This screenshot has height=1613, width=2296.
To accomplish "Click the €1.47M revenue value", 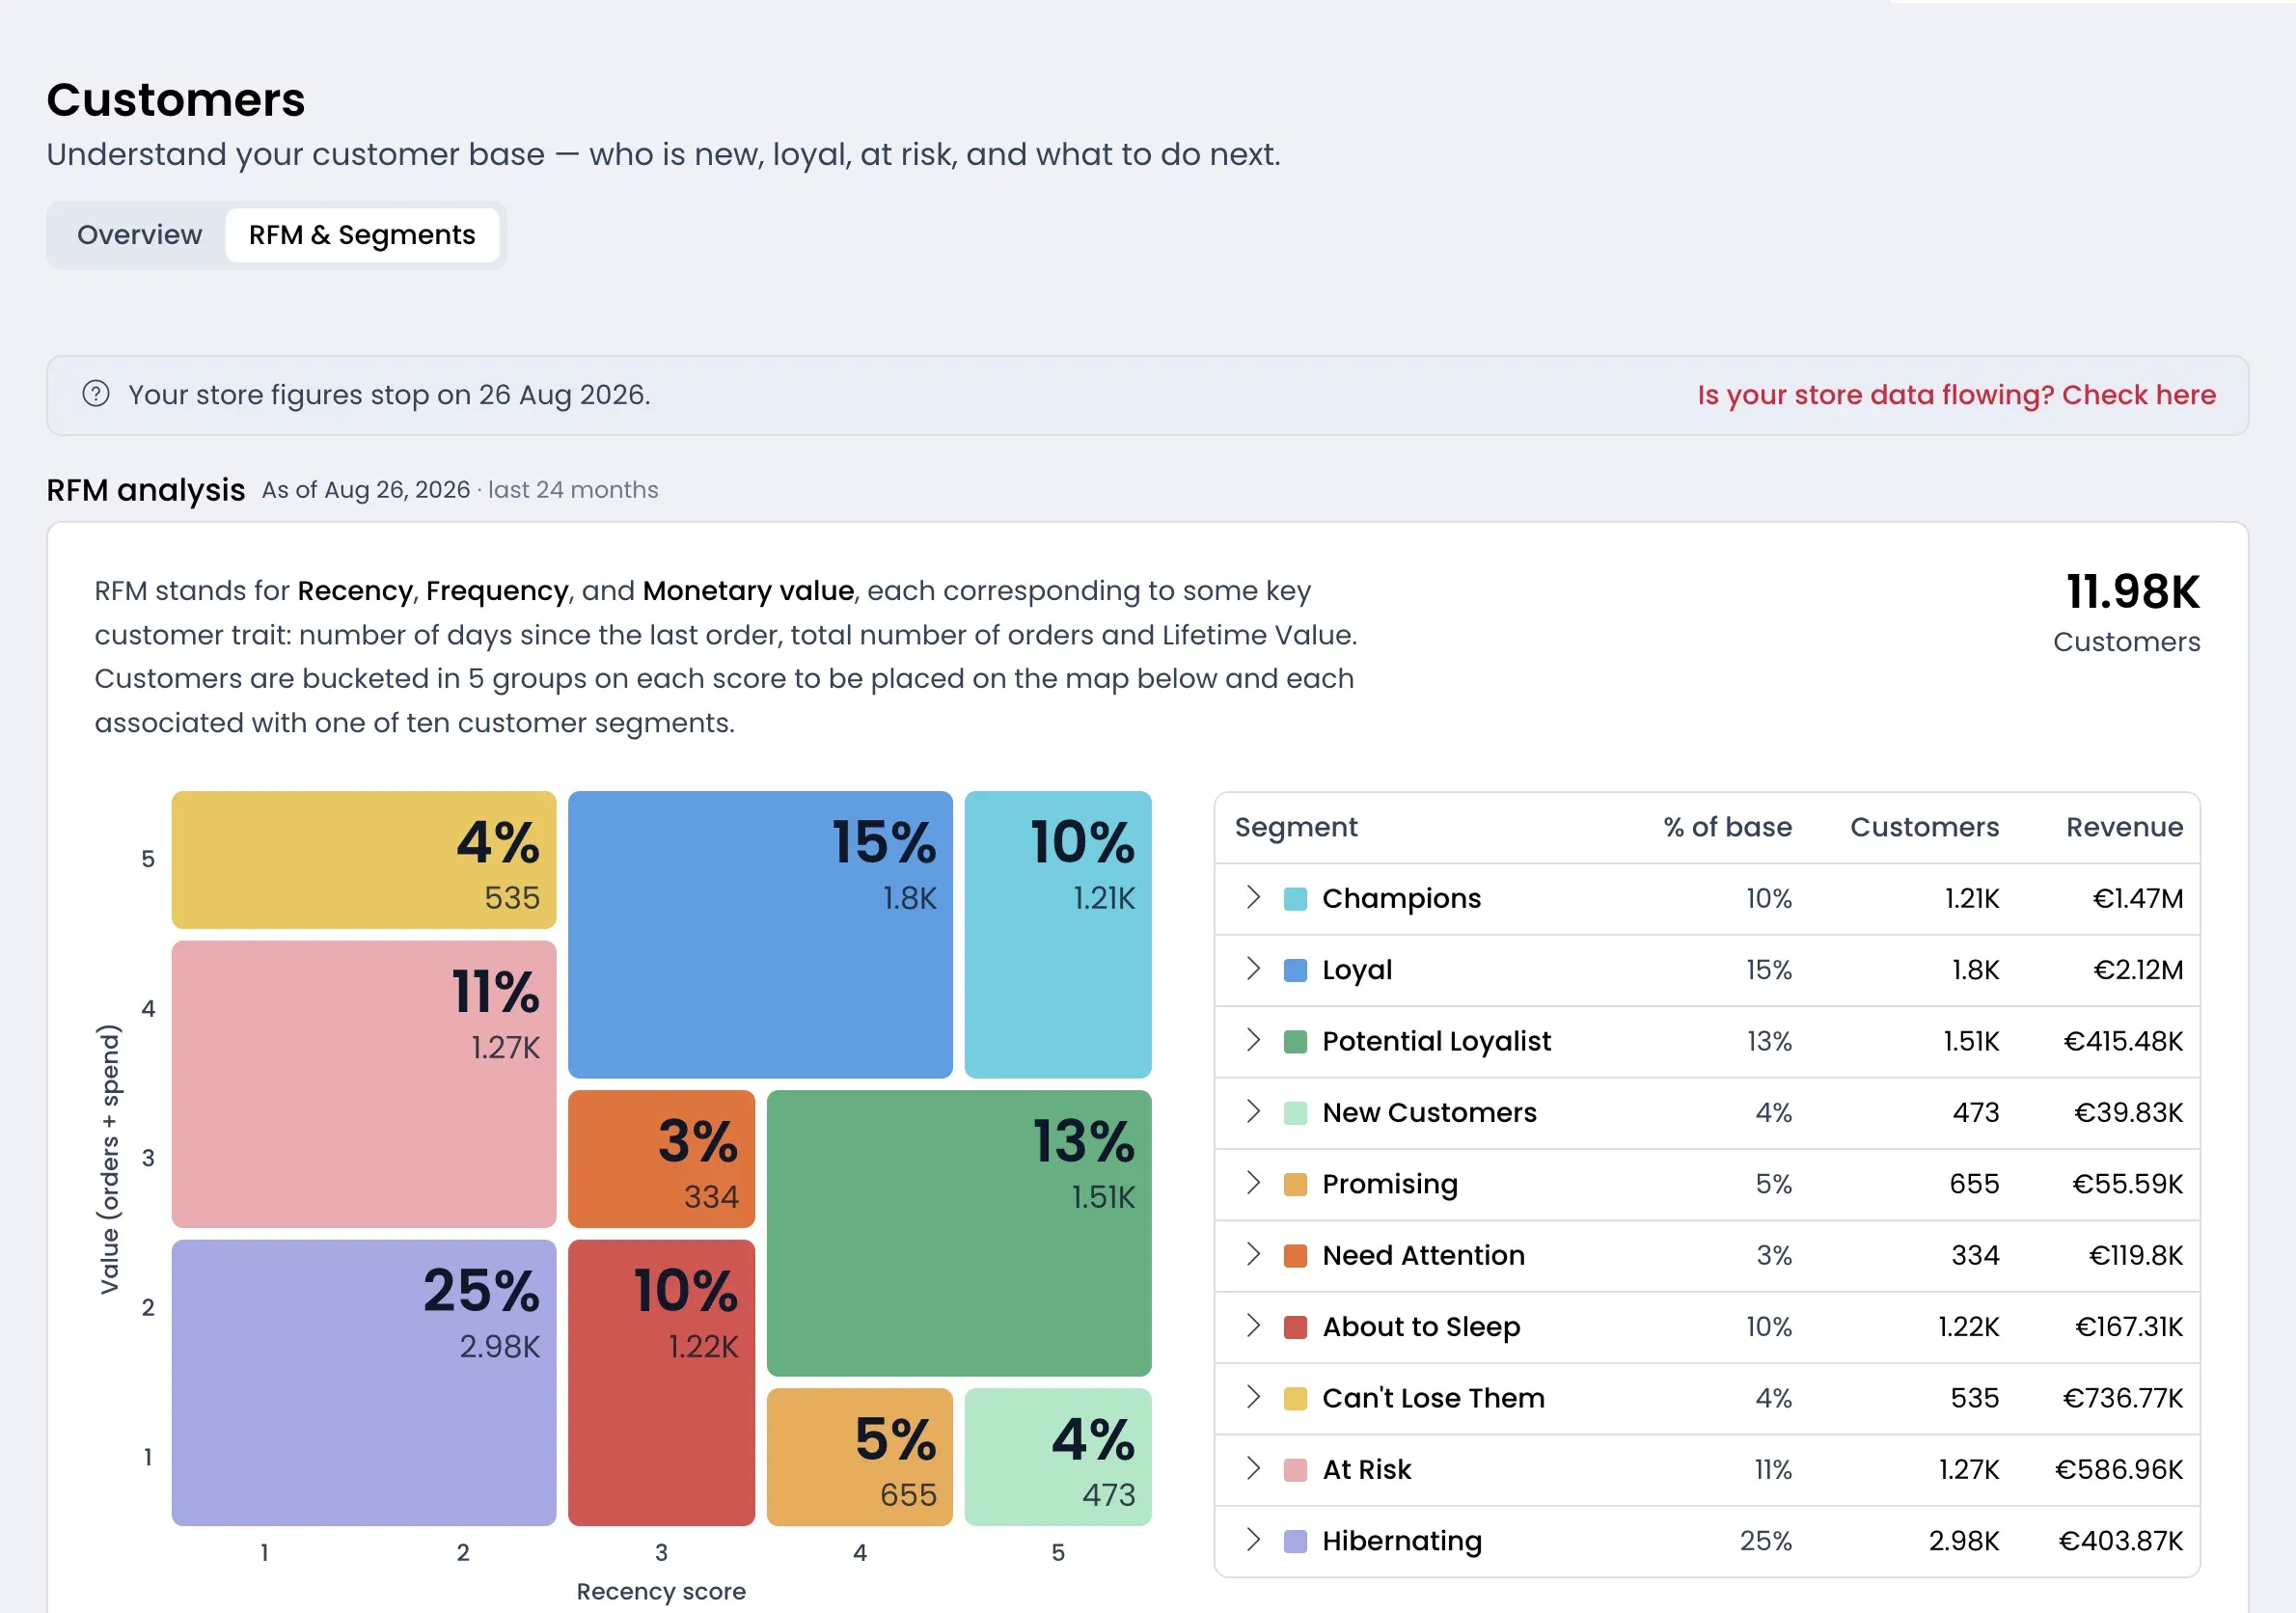I will point(2137,898).
